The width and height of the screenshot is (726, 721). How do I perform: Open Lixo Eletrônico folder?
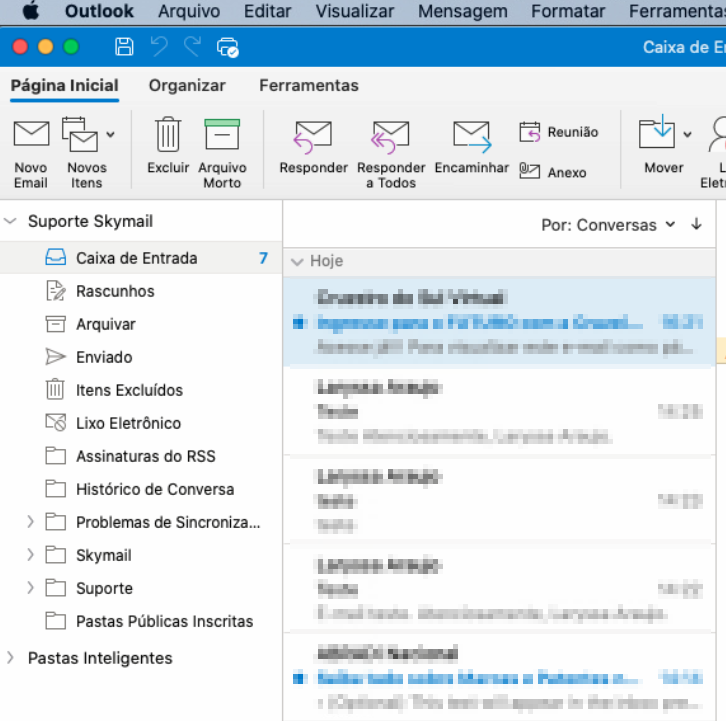141,423
